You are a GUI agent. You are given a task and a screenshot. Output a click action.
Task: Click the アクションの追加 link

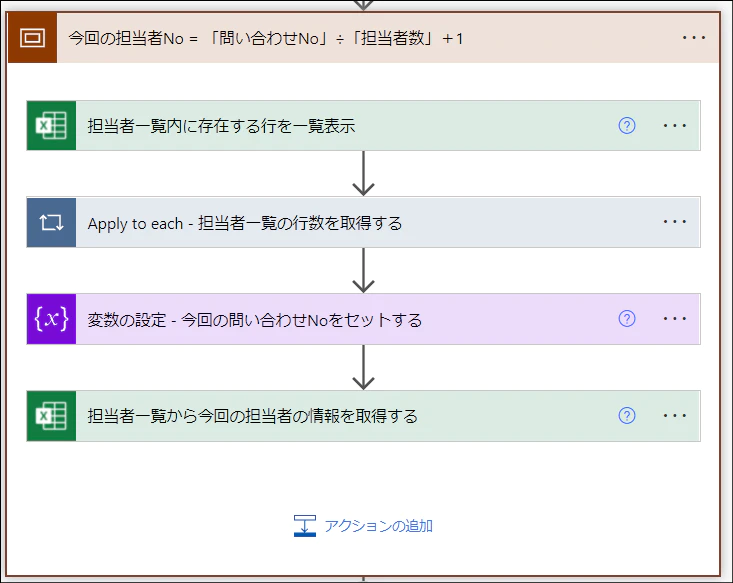tap(378, 526)
